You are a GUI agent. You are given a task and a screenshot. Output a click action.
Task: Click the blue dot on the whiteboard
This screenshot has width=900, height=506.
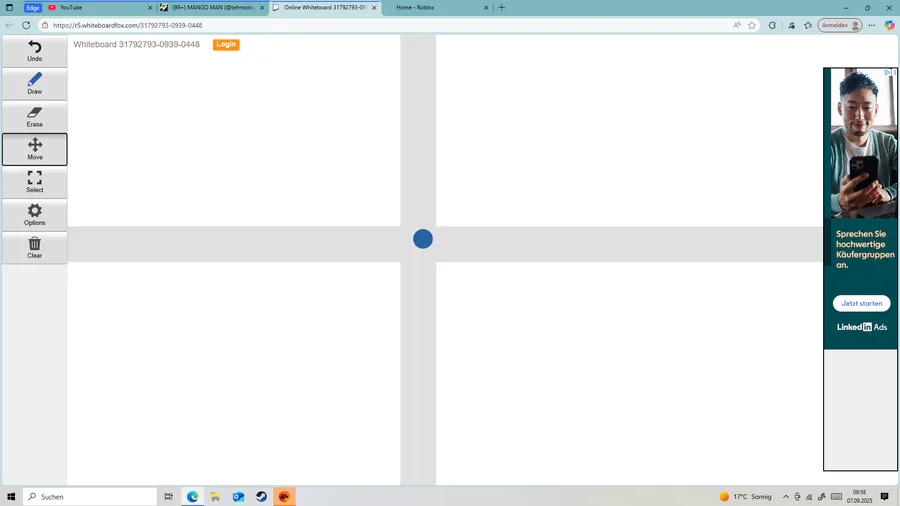coord(423,239)
